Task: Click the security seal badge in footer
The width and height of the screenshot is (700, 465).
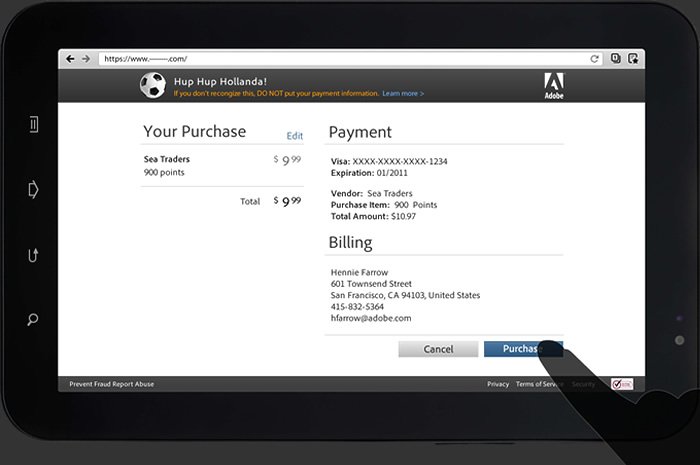Action: (x=622, y=384)
